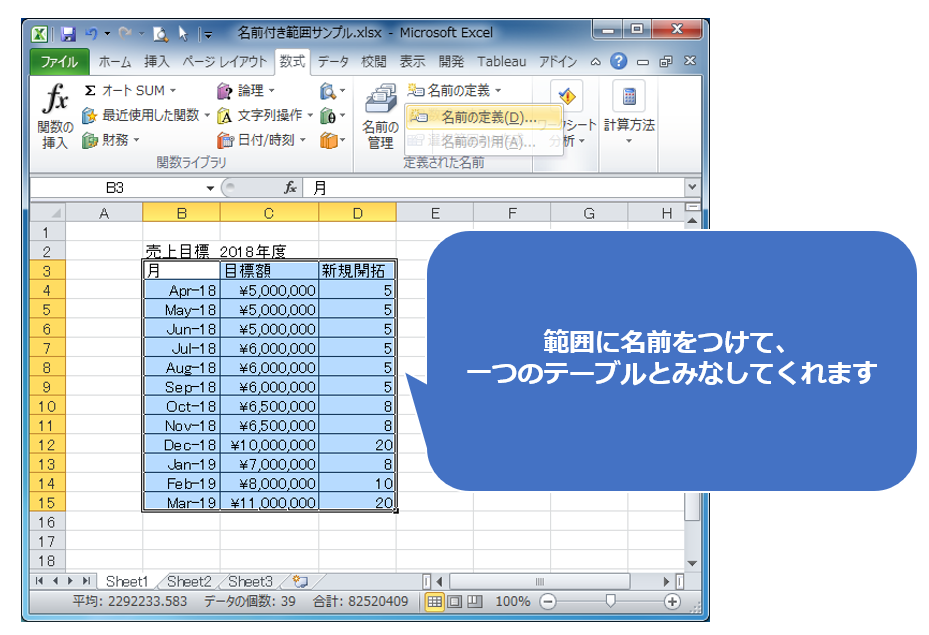
Task: Open the calculation options (計算方法) button
Action: 629,115
